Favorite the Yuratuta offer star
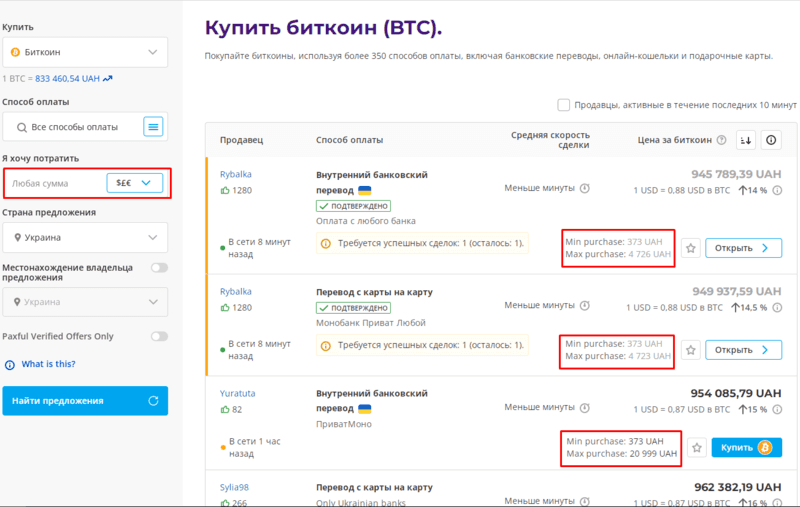 point(697,447)
